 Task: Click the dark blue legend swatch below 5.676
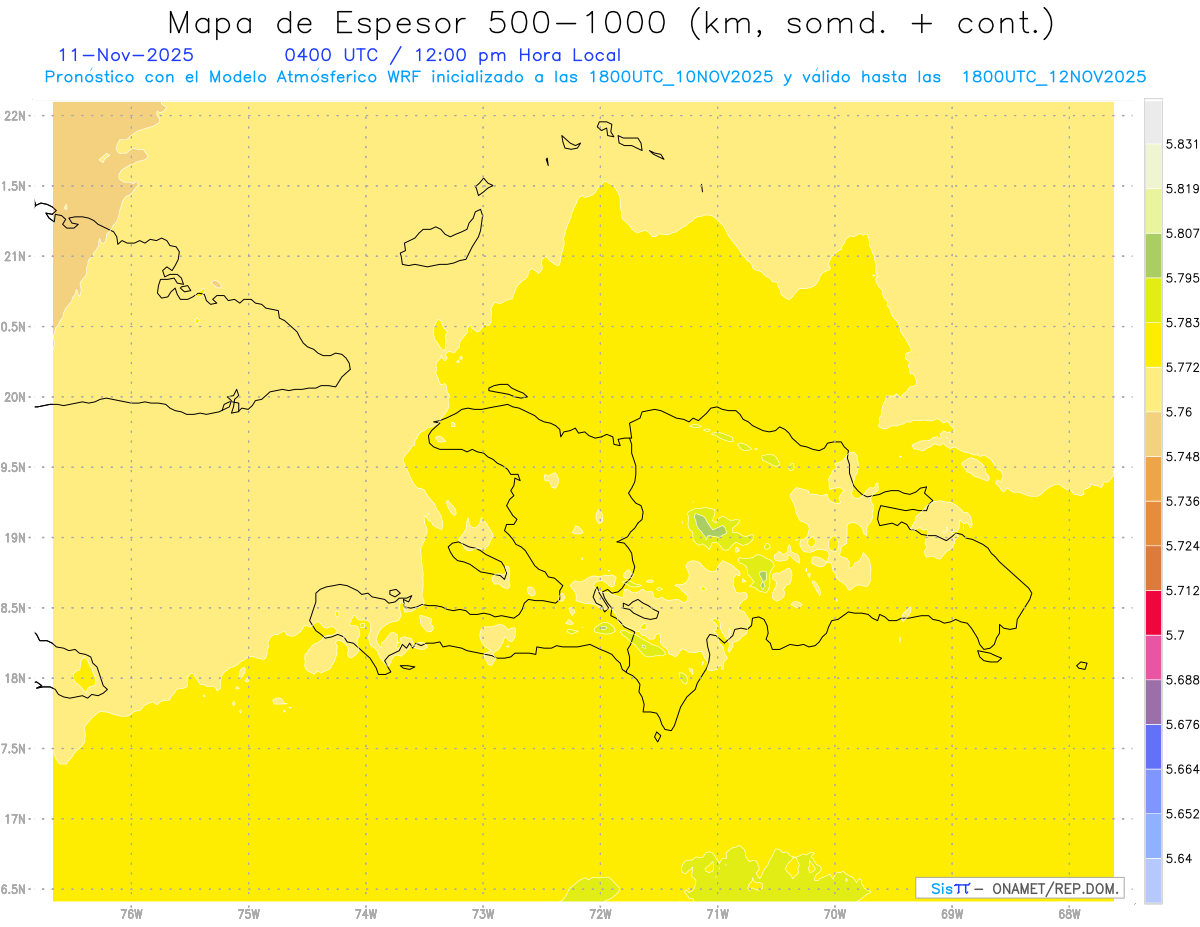1153,746
